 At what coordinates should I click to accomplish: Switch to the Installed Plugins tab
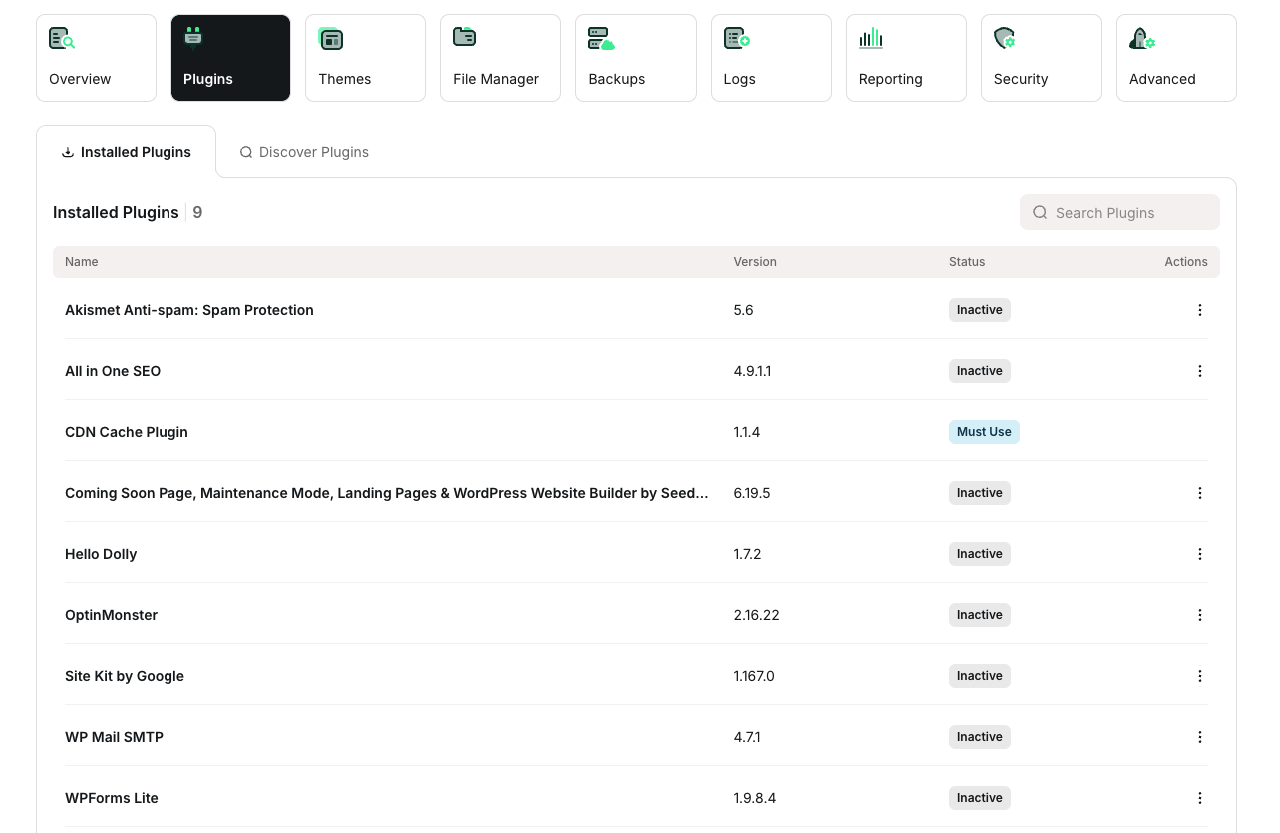click(126, 152)
